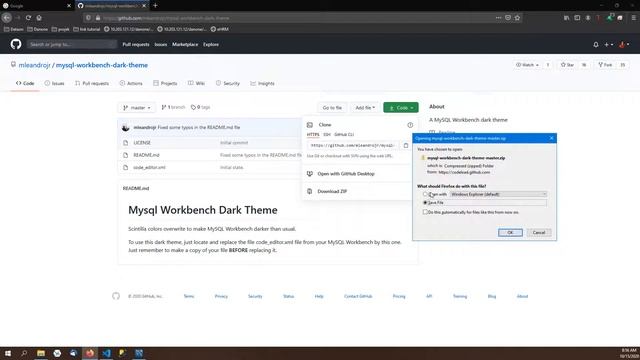Select the 'Save File' radio option
The height and width of the screenshot is (360, 640).
pos(425,202)
